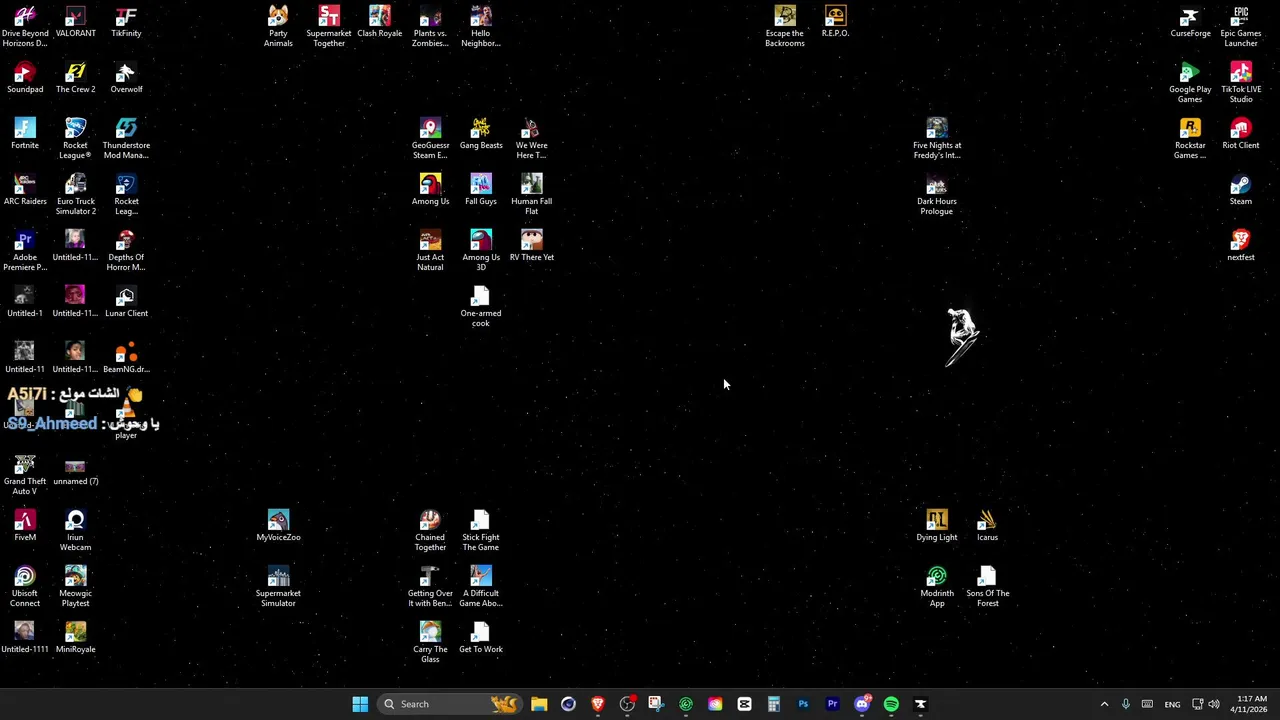Image resolution: width=1280 pixels, height=720 pixels.
Task: Launch Fortnite from the desktop
Action: [25, 134]
